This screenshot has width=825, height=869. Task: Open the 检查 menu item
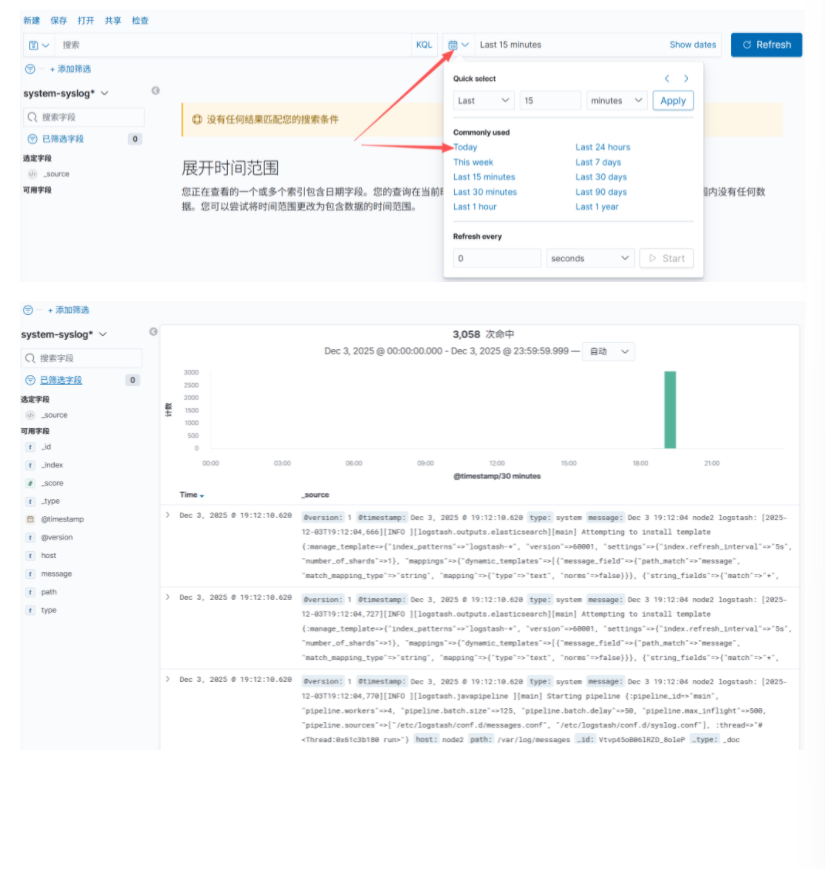coord(140,20)
